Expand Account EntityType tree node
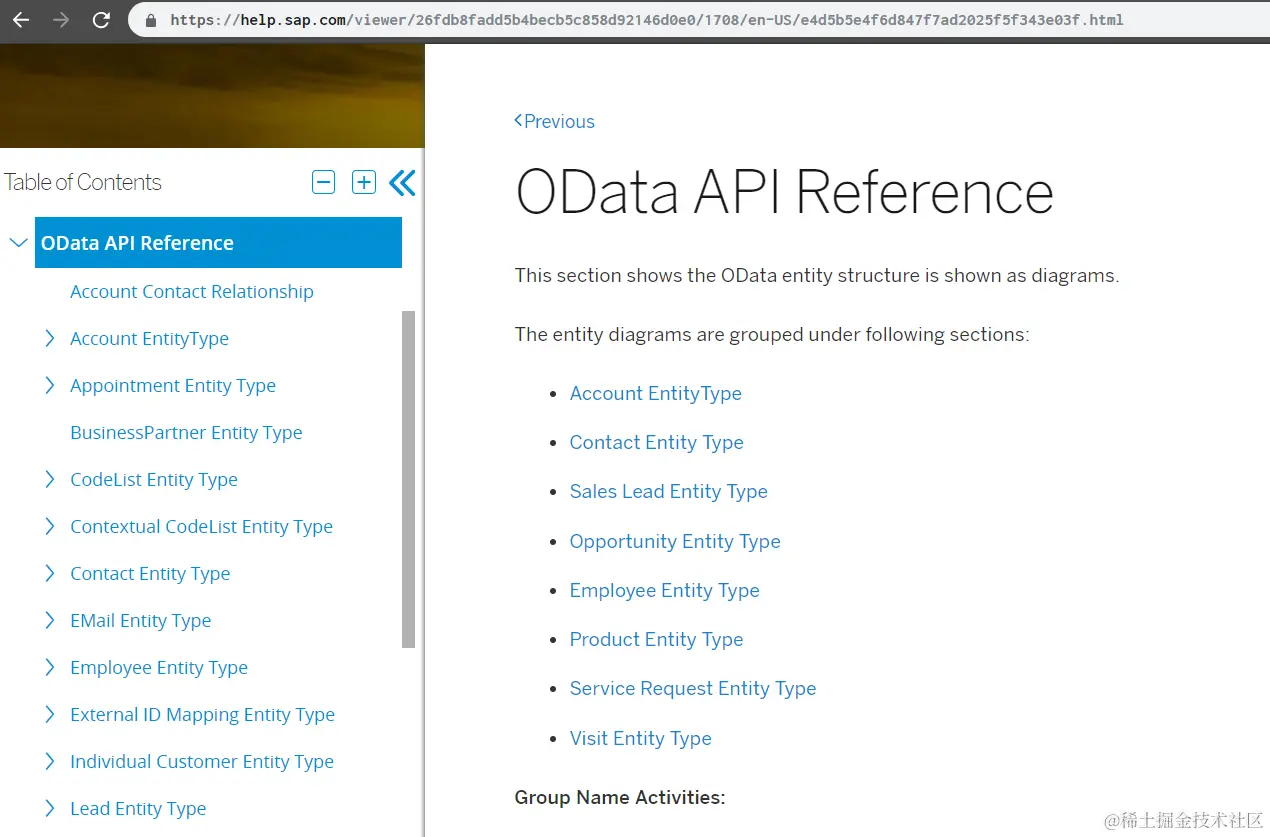The height and width of the screenshot is (837, 1270). tap(50, 339)
